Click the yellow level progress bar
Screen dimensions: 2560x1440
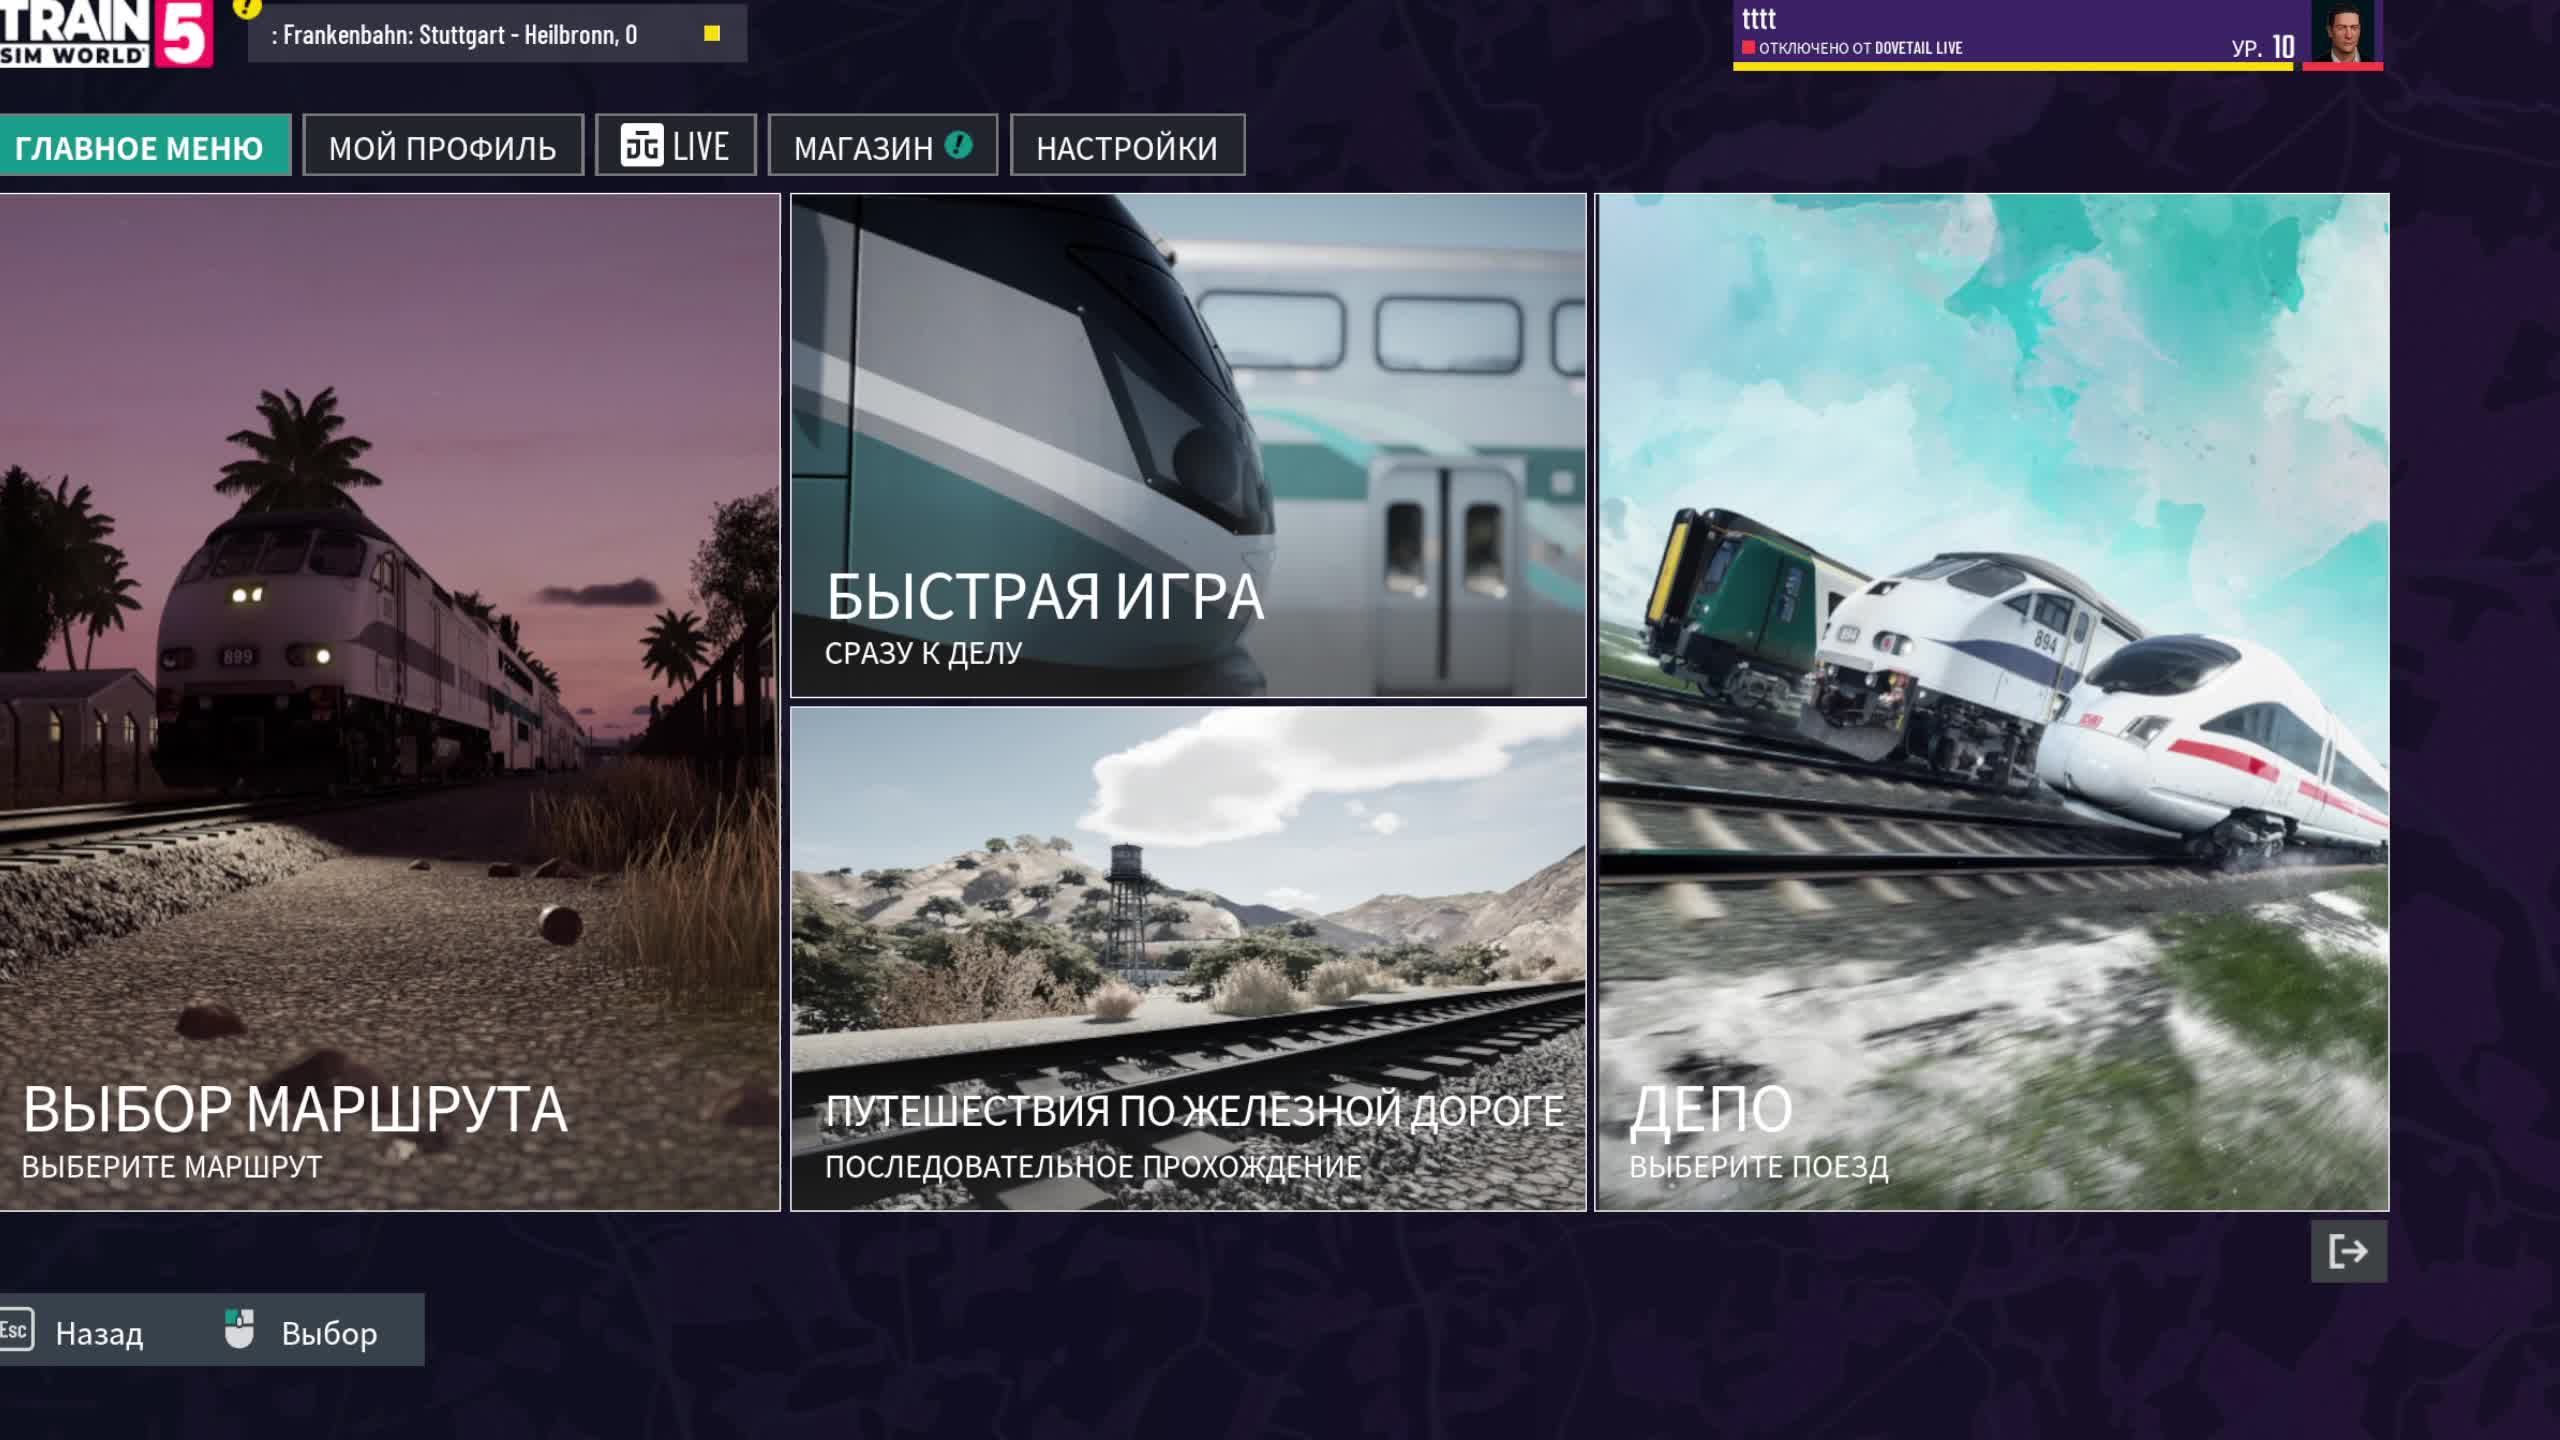[2010, 67]
